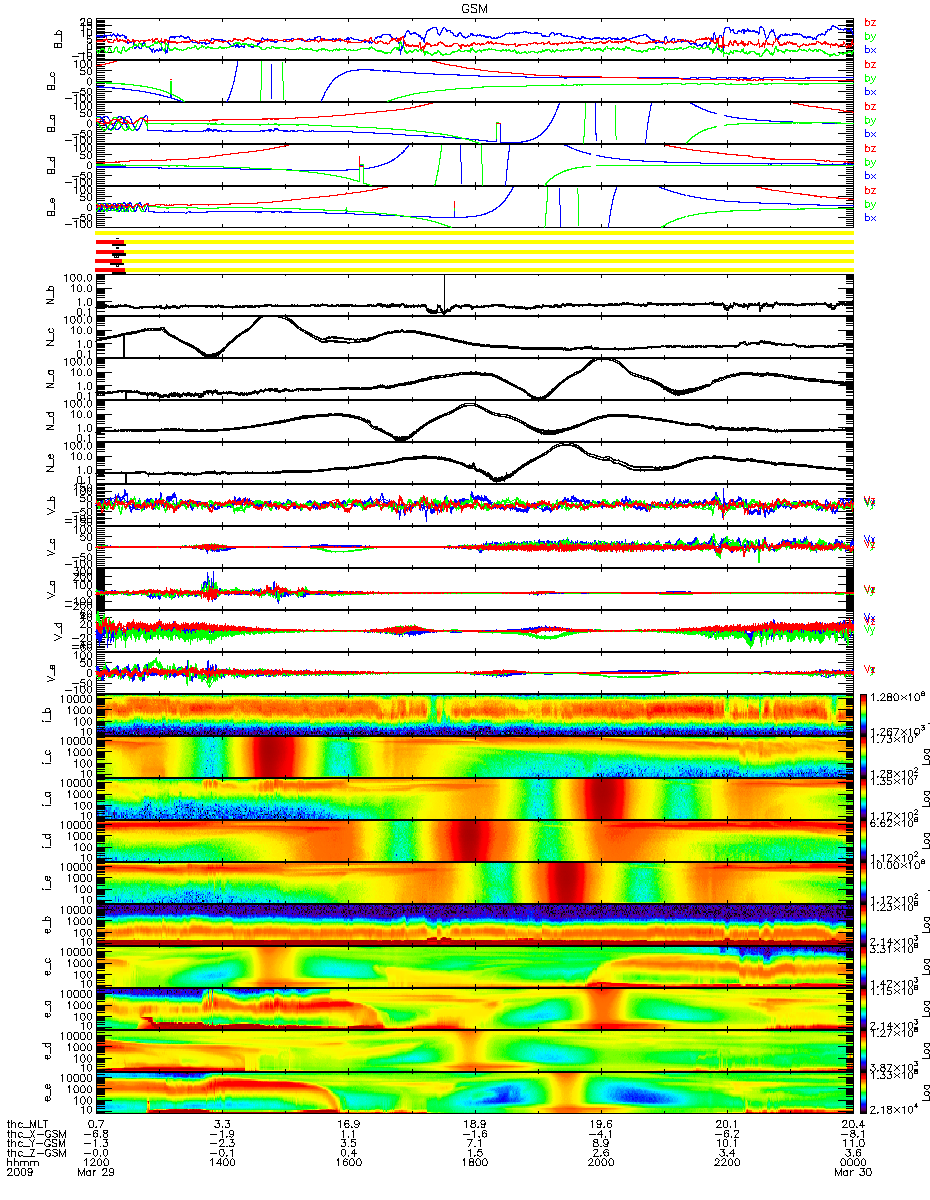Select the thc_Z-GSM row label
930x1200 pixels.
[x=37, y=1154]
